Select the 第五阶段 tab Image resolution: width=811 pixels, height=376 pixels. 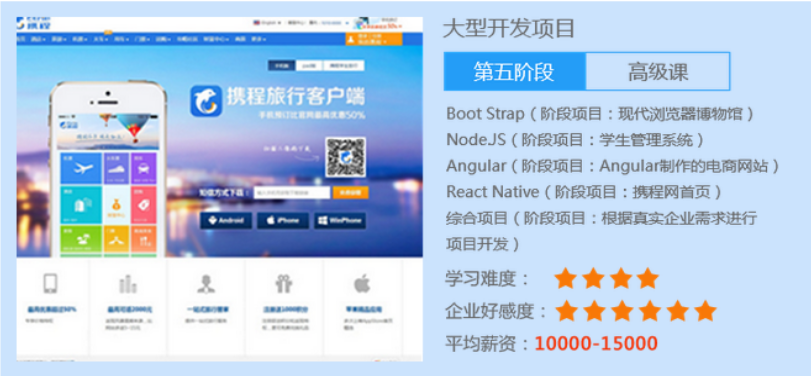click(x=514, y=71)
